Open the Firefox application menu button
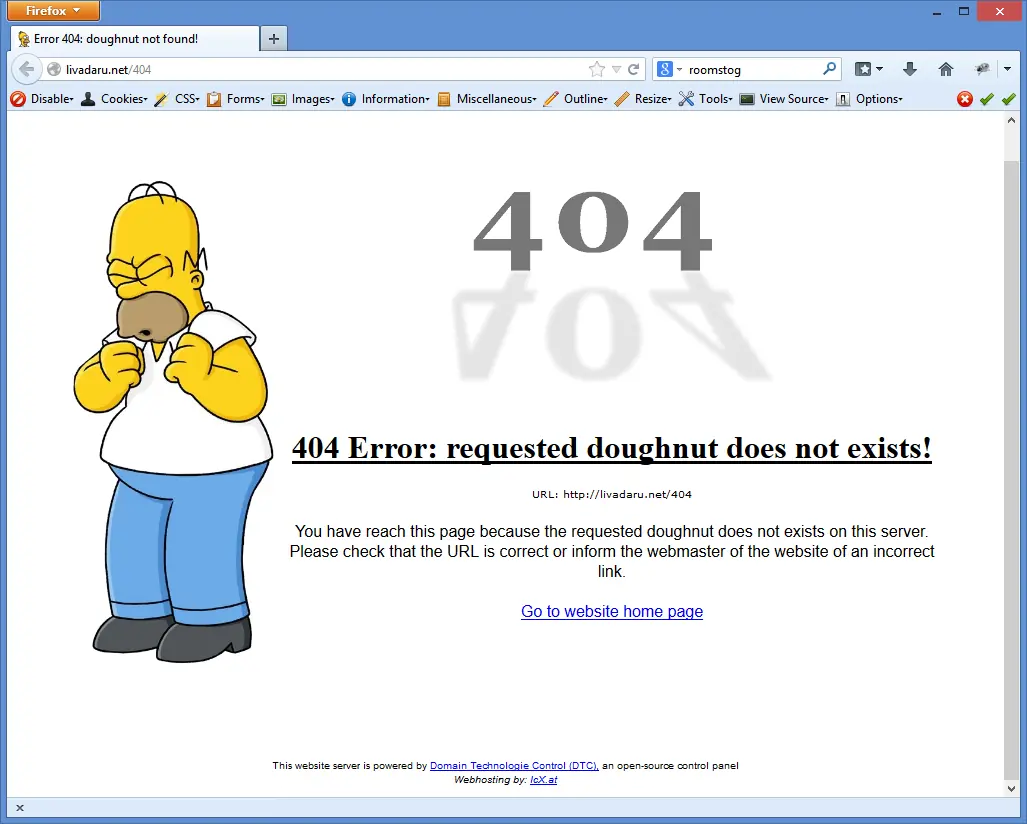Image resolution: width=1027 pixels, height=824 pixels. (x=54, y=10)
